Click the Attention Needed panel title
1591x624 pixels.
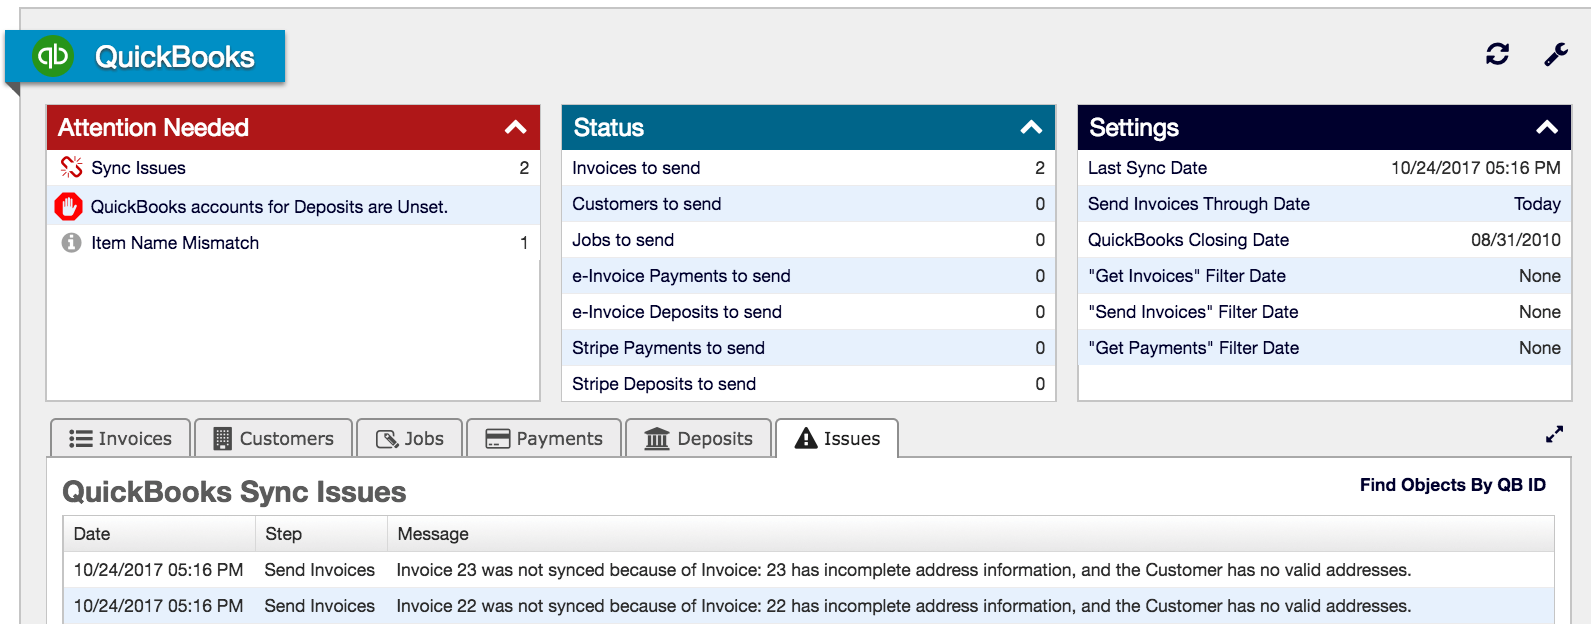pyautogui.click(x=153, y=128)
